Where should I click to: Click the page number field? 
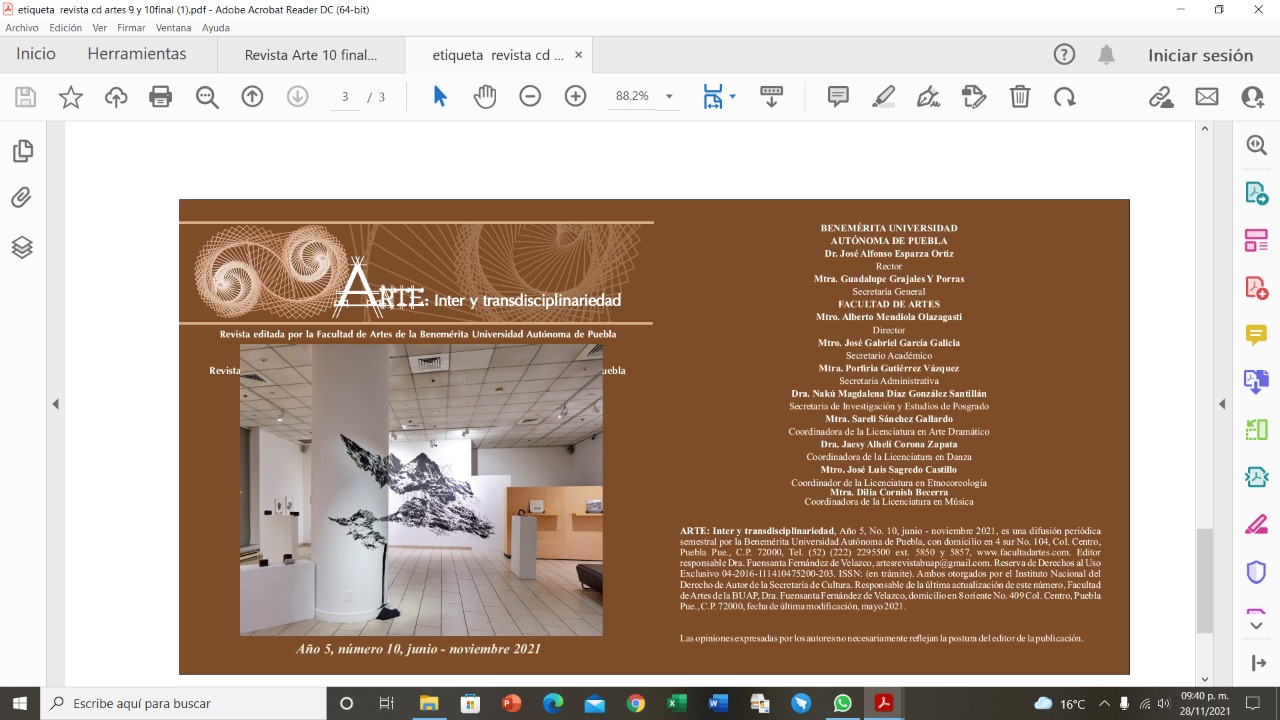(345, 97)
